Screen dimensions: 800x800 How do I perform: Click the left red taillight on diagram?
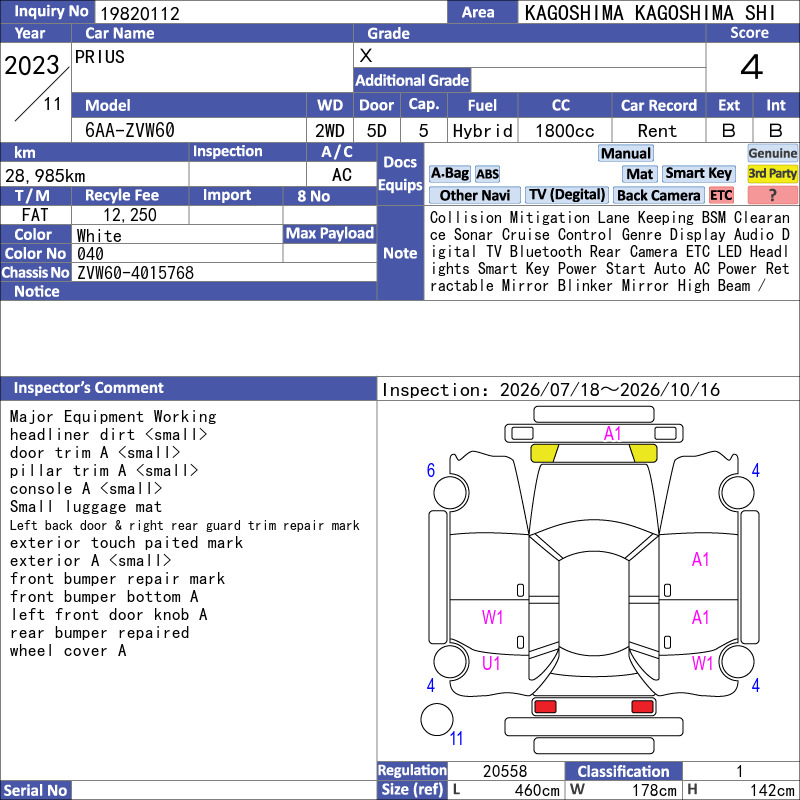click(x=545, y=707)
